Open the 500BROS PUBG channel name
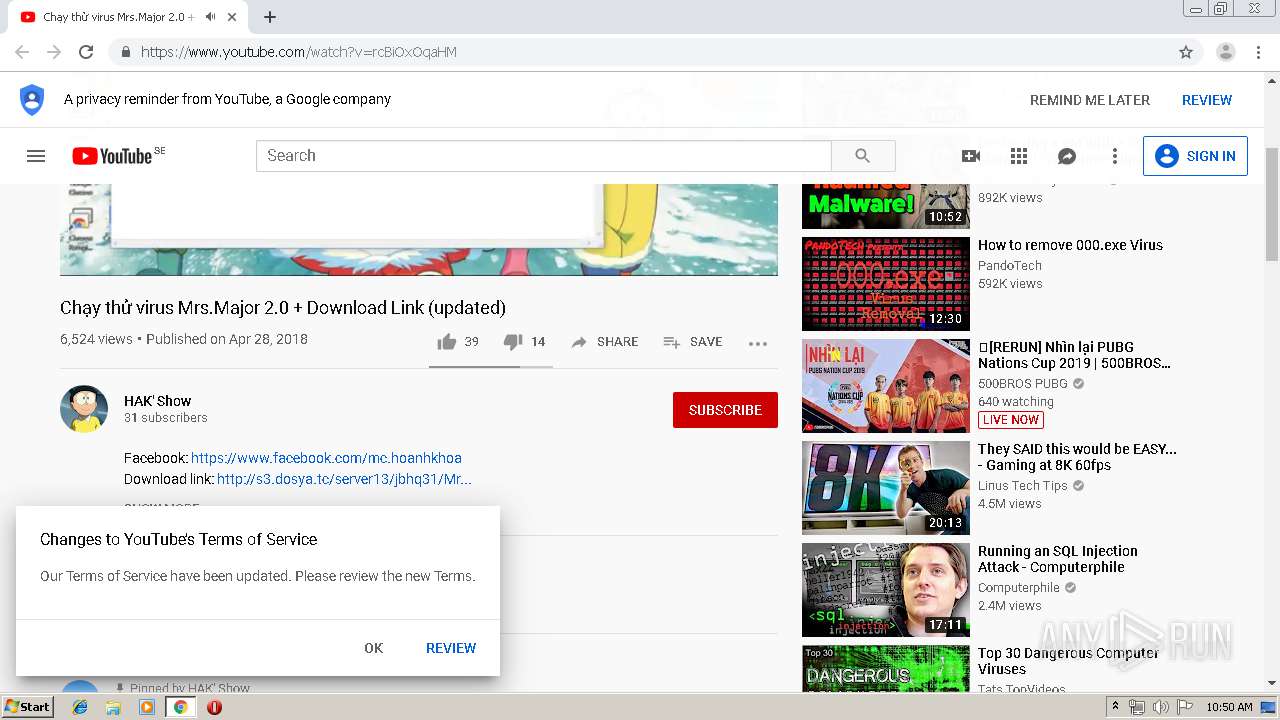 1022,384
